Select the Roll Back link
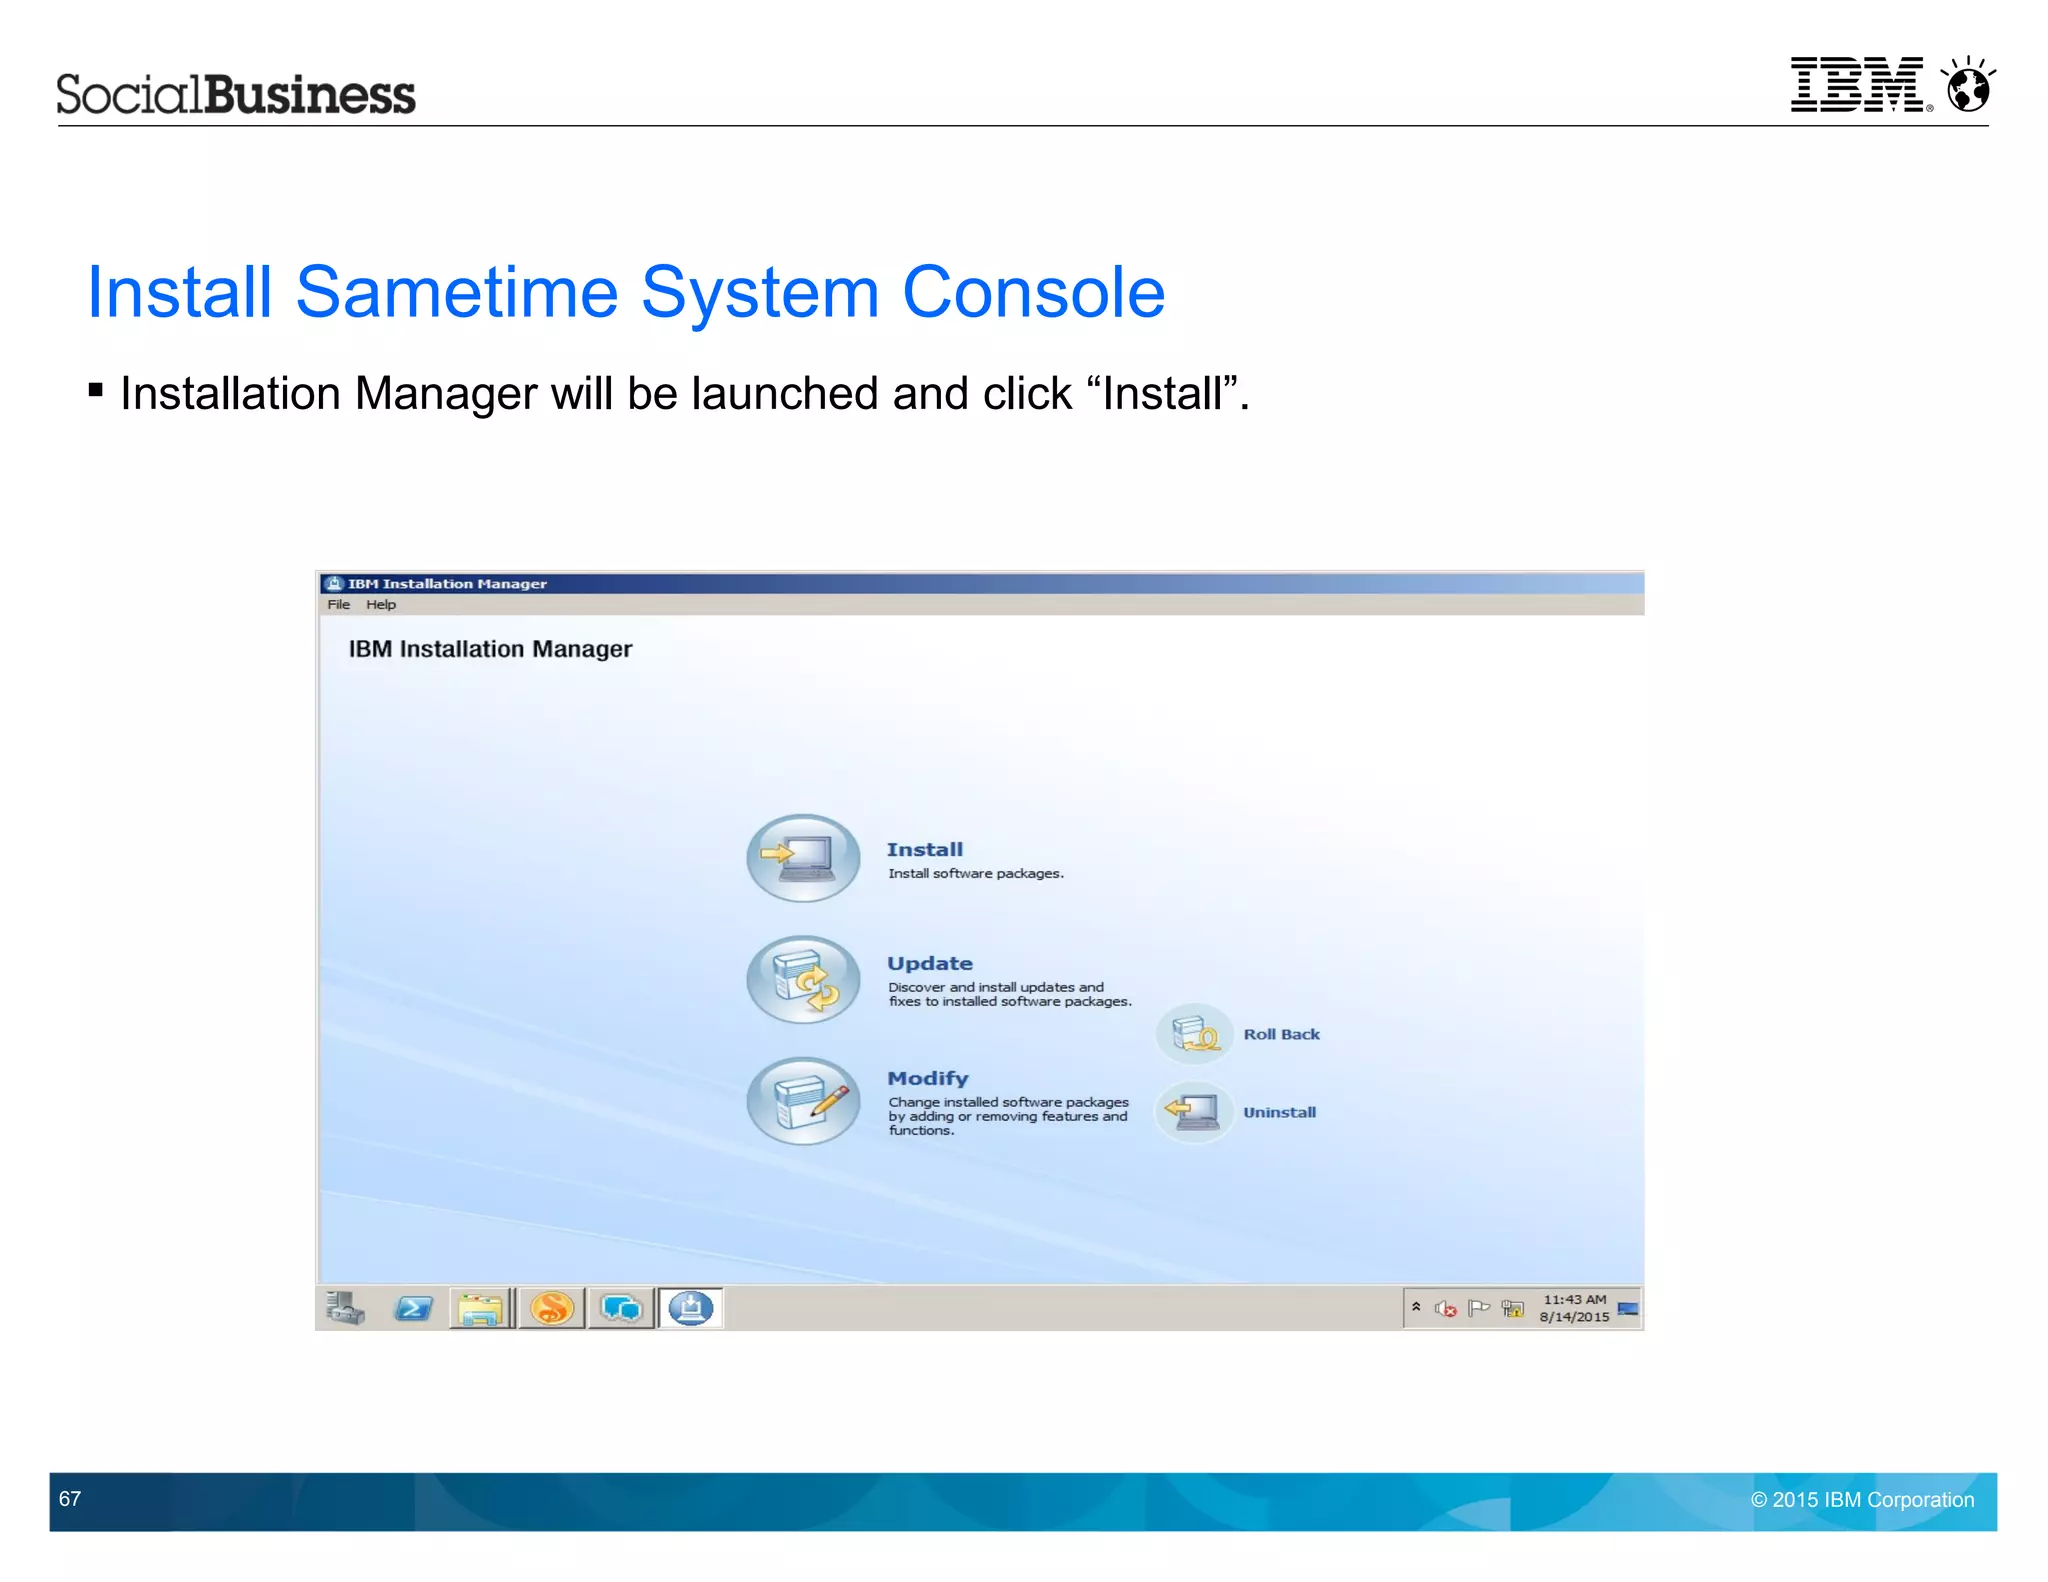 click(x=1281, y=1034)
